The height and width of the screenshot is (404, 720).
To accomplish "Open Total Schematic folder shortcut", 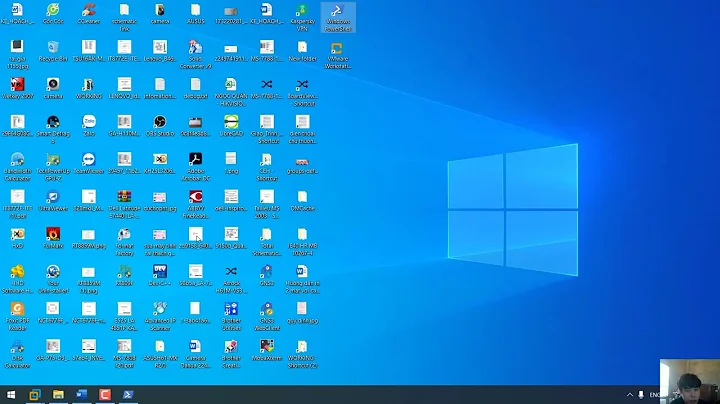I will tap(266, 242).
